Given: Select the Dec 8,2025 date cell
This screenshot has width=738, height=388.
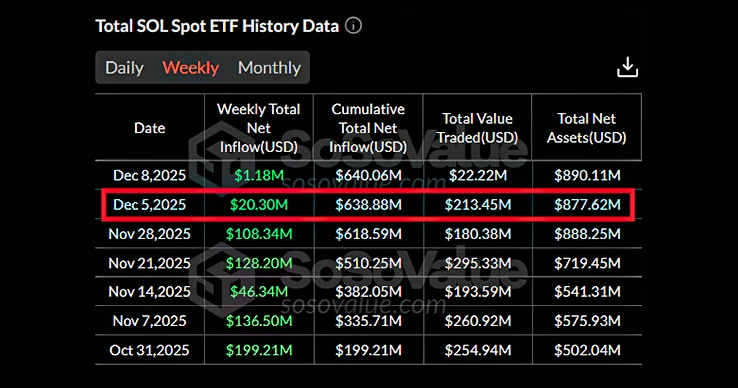Looking at the screenshot, I should [x=150, y=175].
